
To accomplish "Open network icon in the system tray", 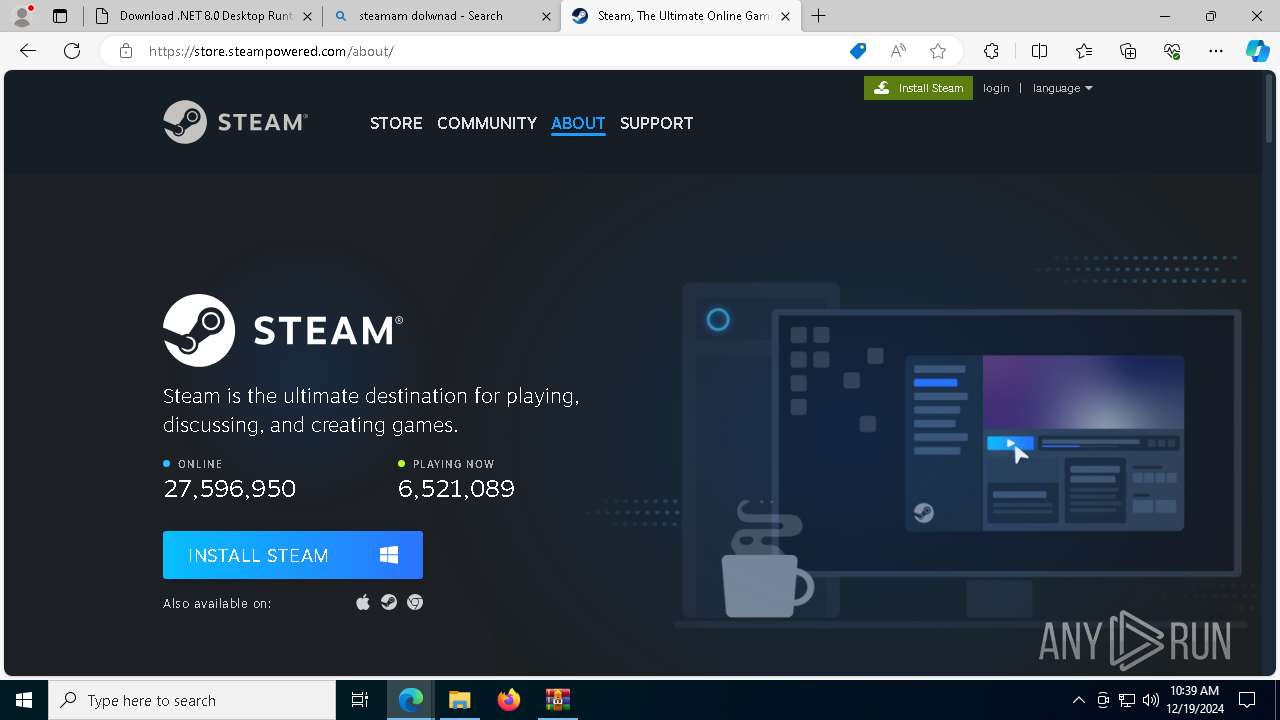I will 1127,700.
